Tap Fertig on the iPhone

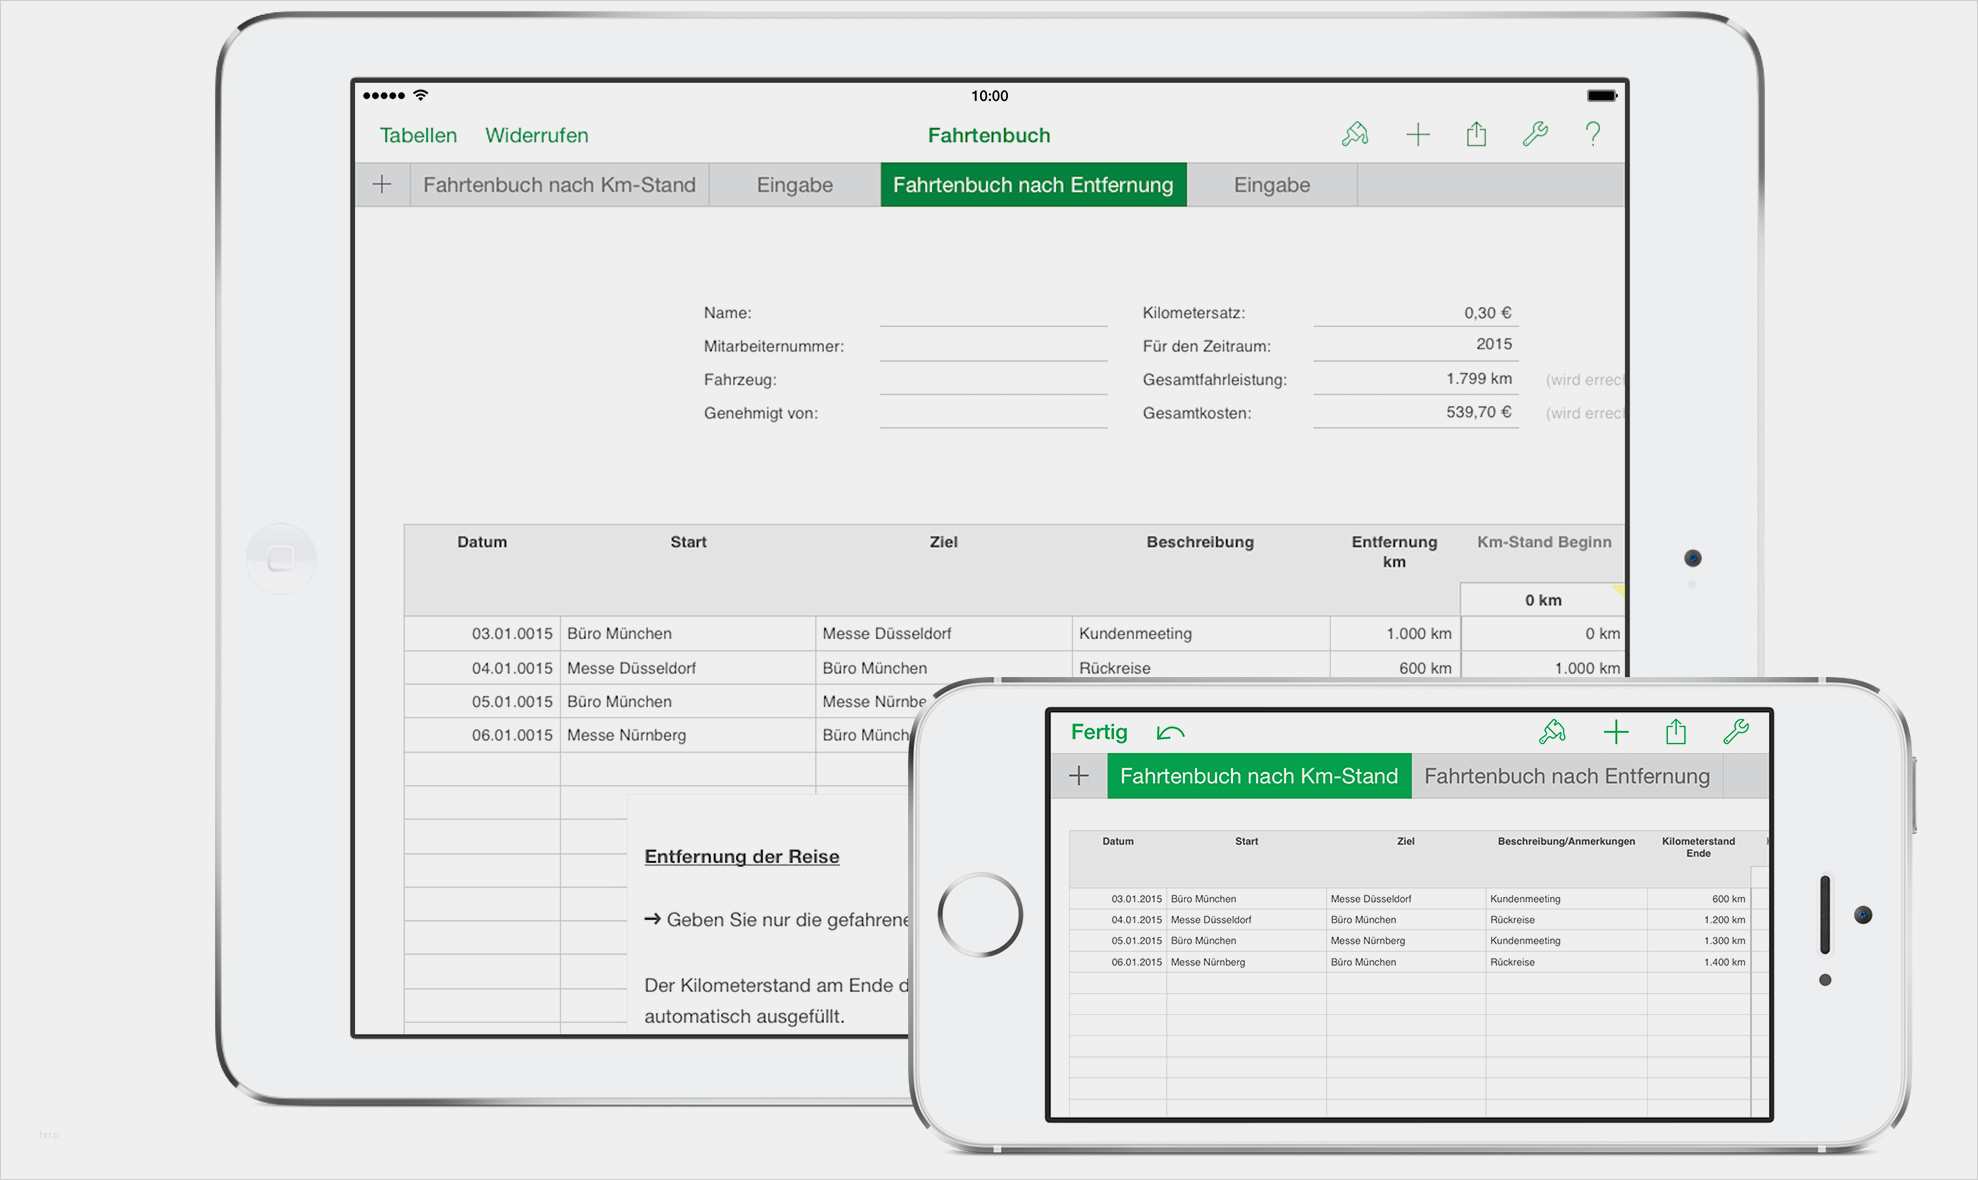1098,732
